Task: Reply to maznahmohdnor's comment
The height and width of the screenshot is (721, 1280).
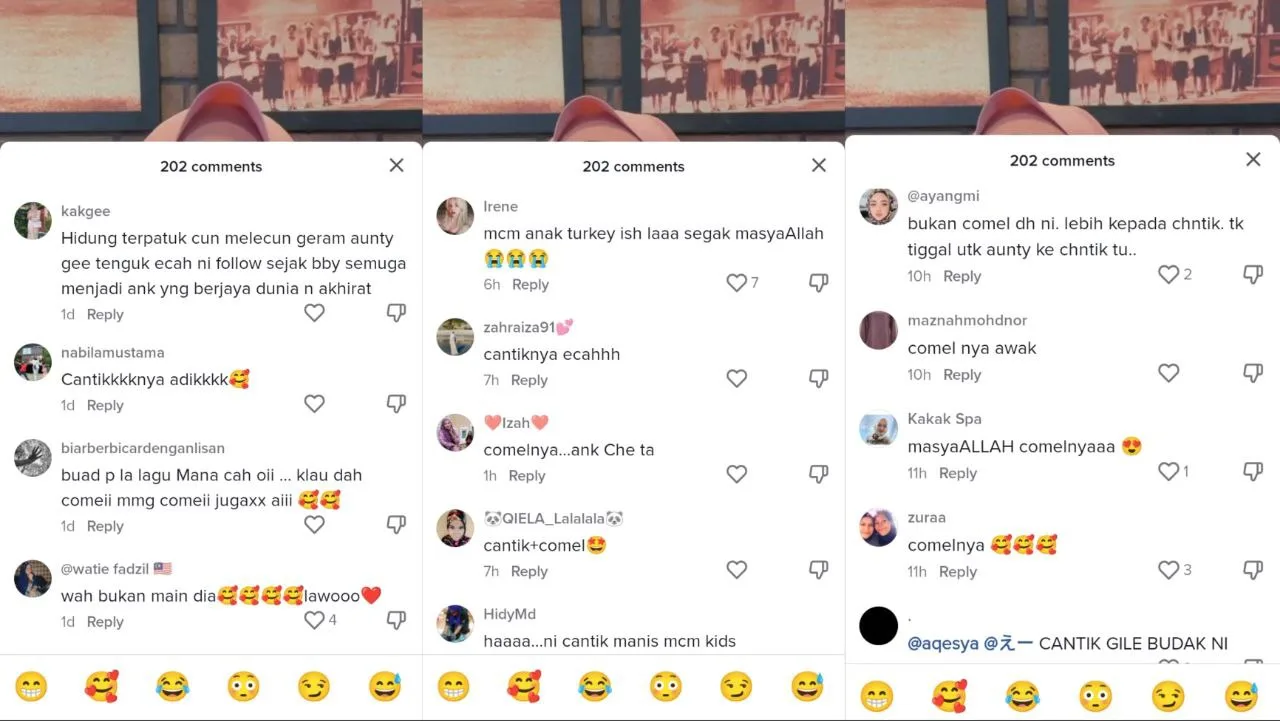Action: [x=962, y=374]
